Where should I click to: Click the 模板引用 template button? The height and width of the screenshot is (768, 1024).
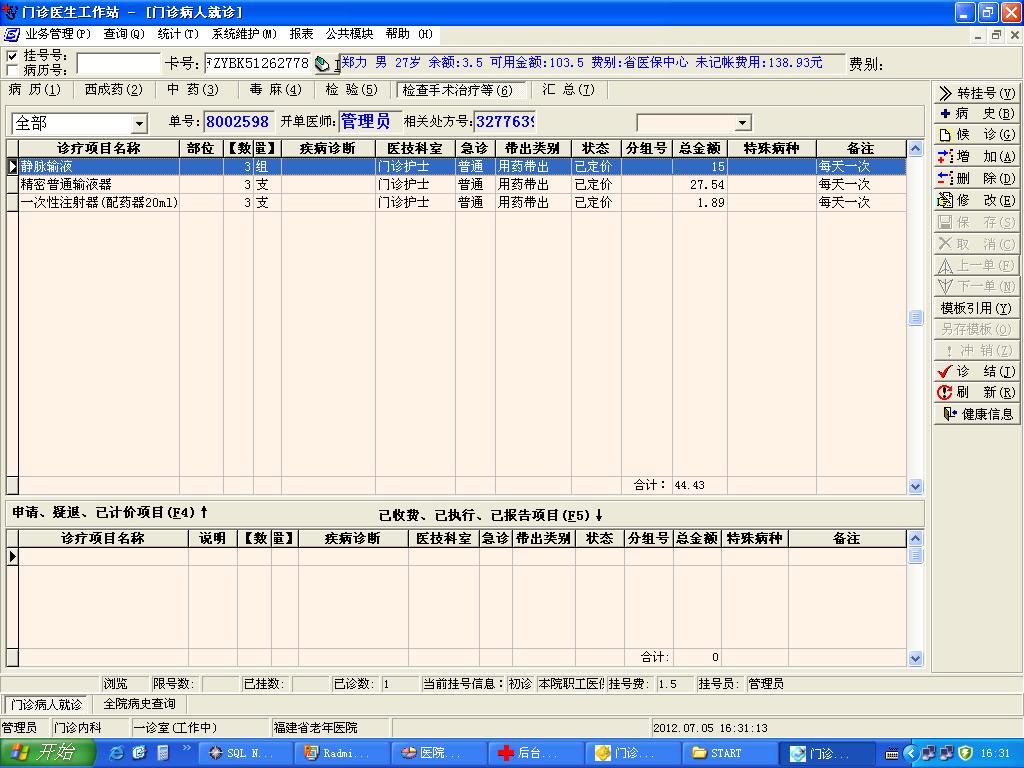(x=976, y=308)
